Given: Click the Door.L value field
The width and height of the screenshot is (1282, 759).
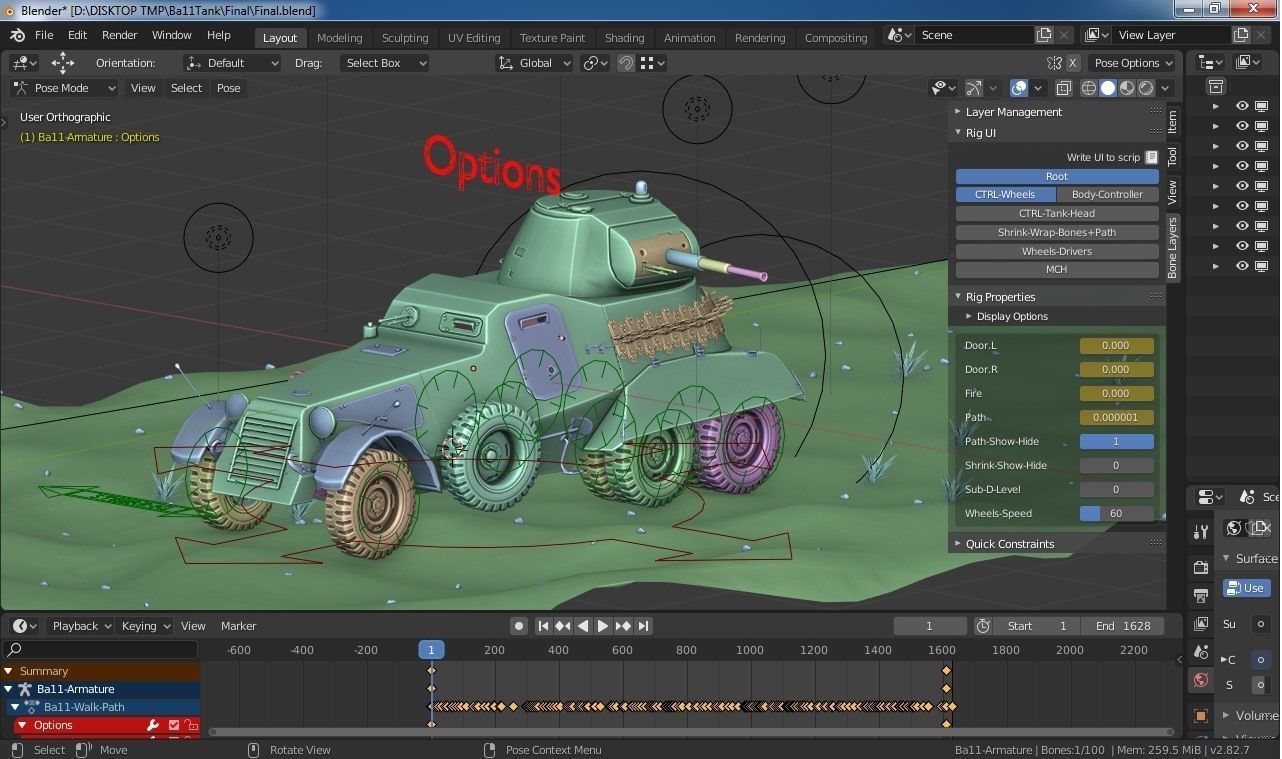Looking at the screenshot, I should (1116, 345).
